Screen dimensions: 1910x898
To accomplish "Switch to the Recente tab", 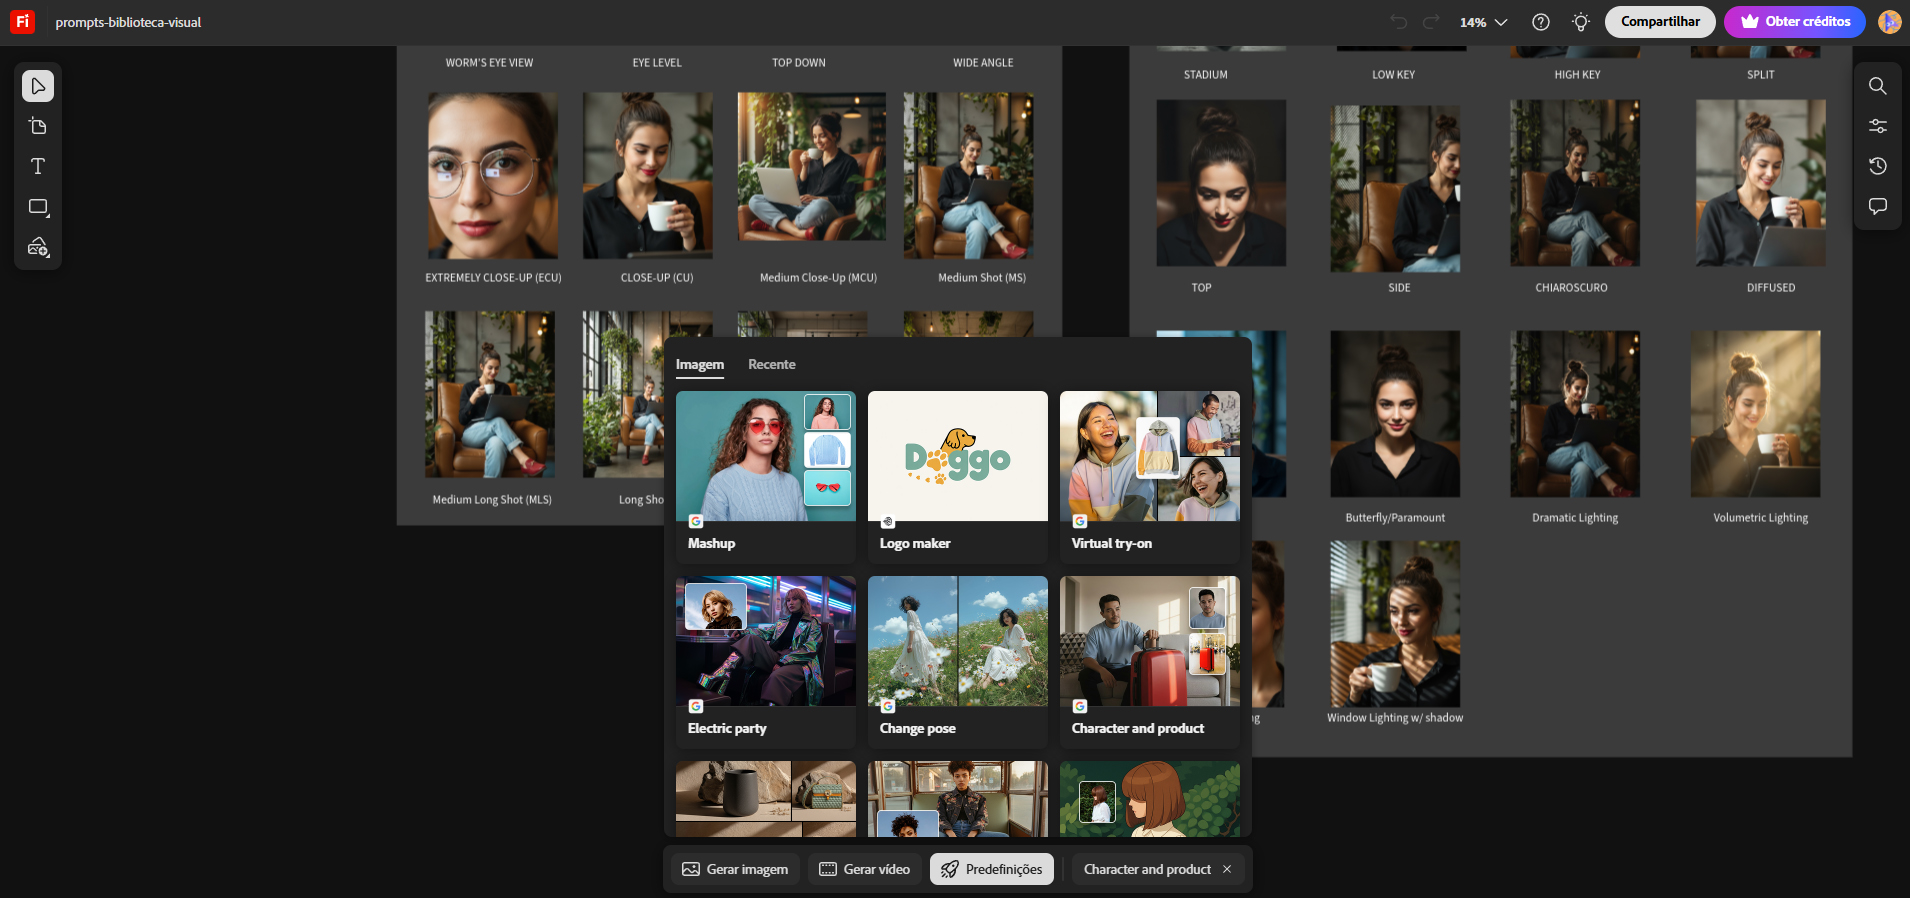I will (x=771, y=364).
